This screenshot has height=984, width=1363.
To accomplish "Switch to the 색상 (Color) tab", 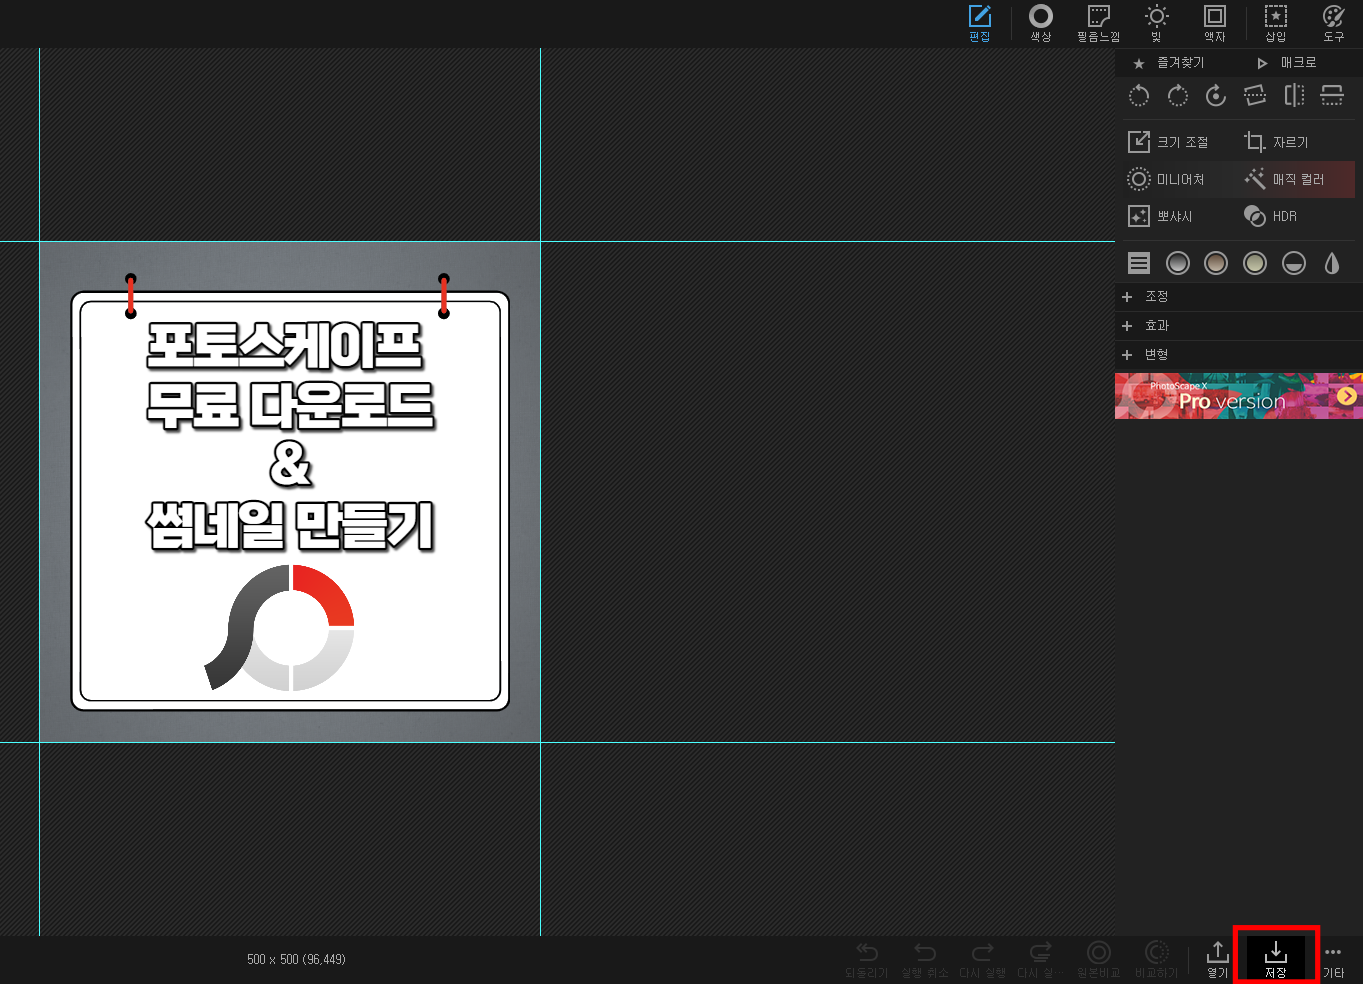I will coord(1041,23).
